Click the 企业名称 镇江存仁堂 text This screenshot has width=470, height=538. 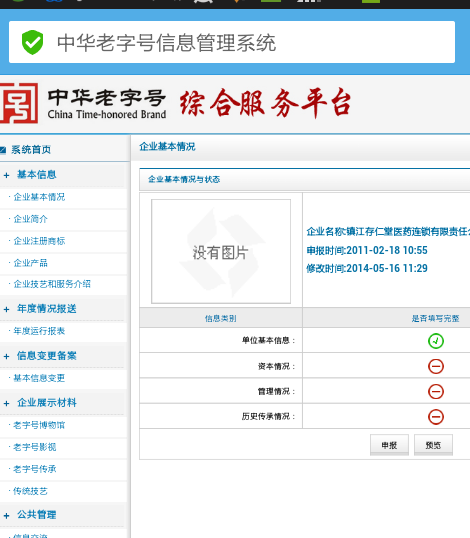click(388, 232)
